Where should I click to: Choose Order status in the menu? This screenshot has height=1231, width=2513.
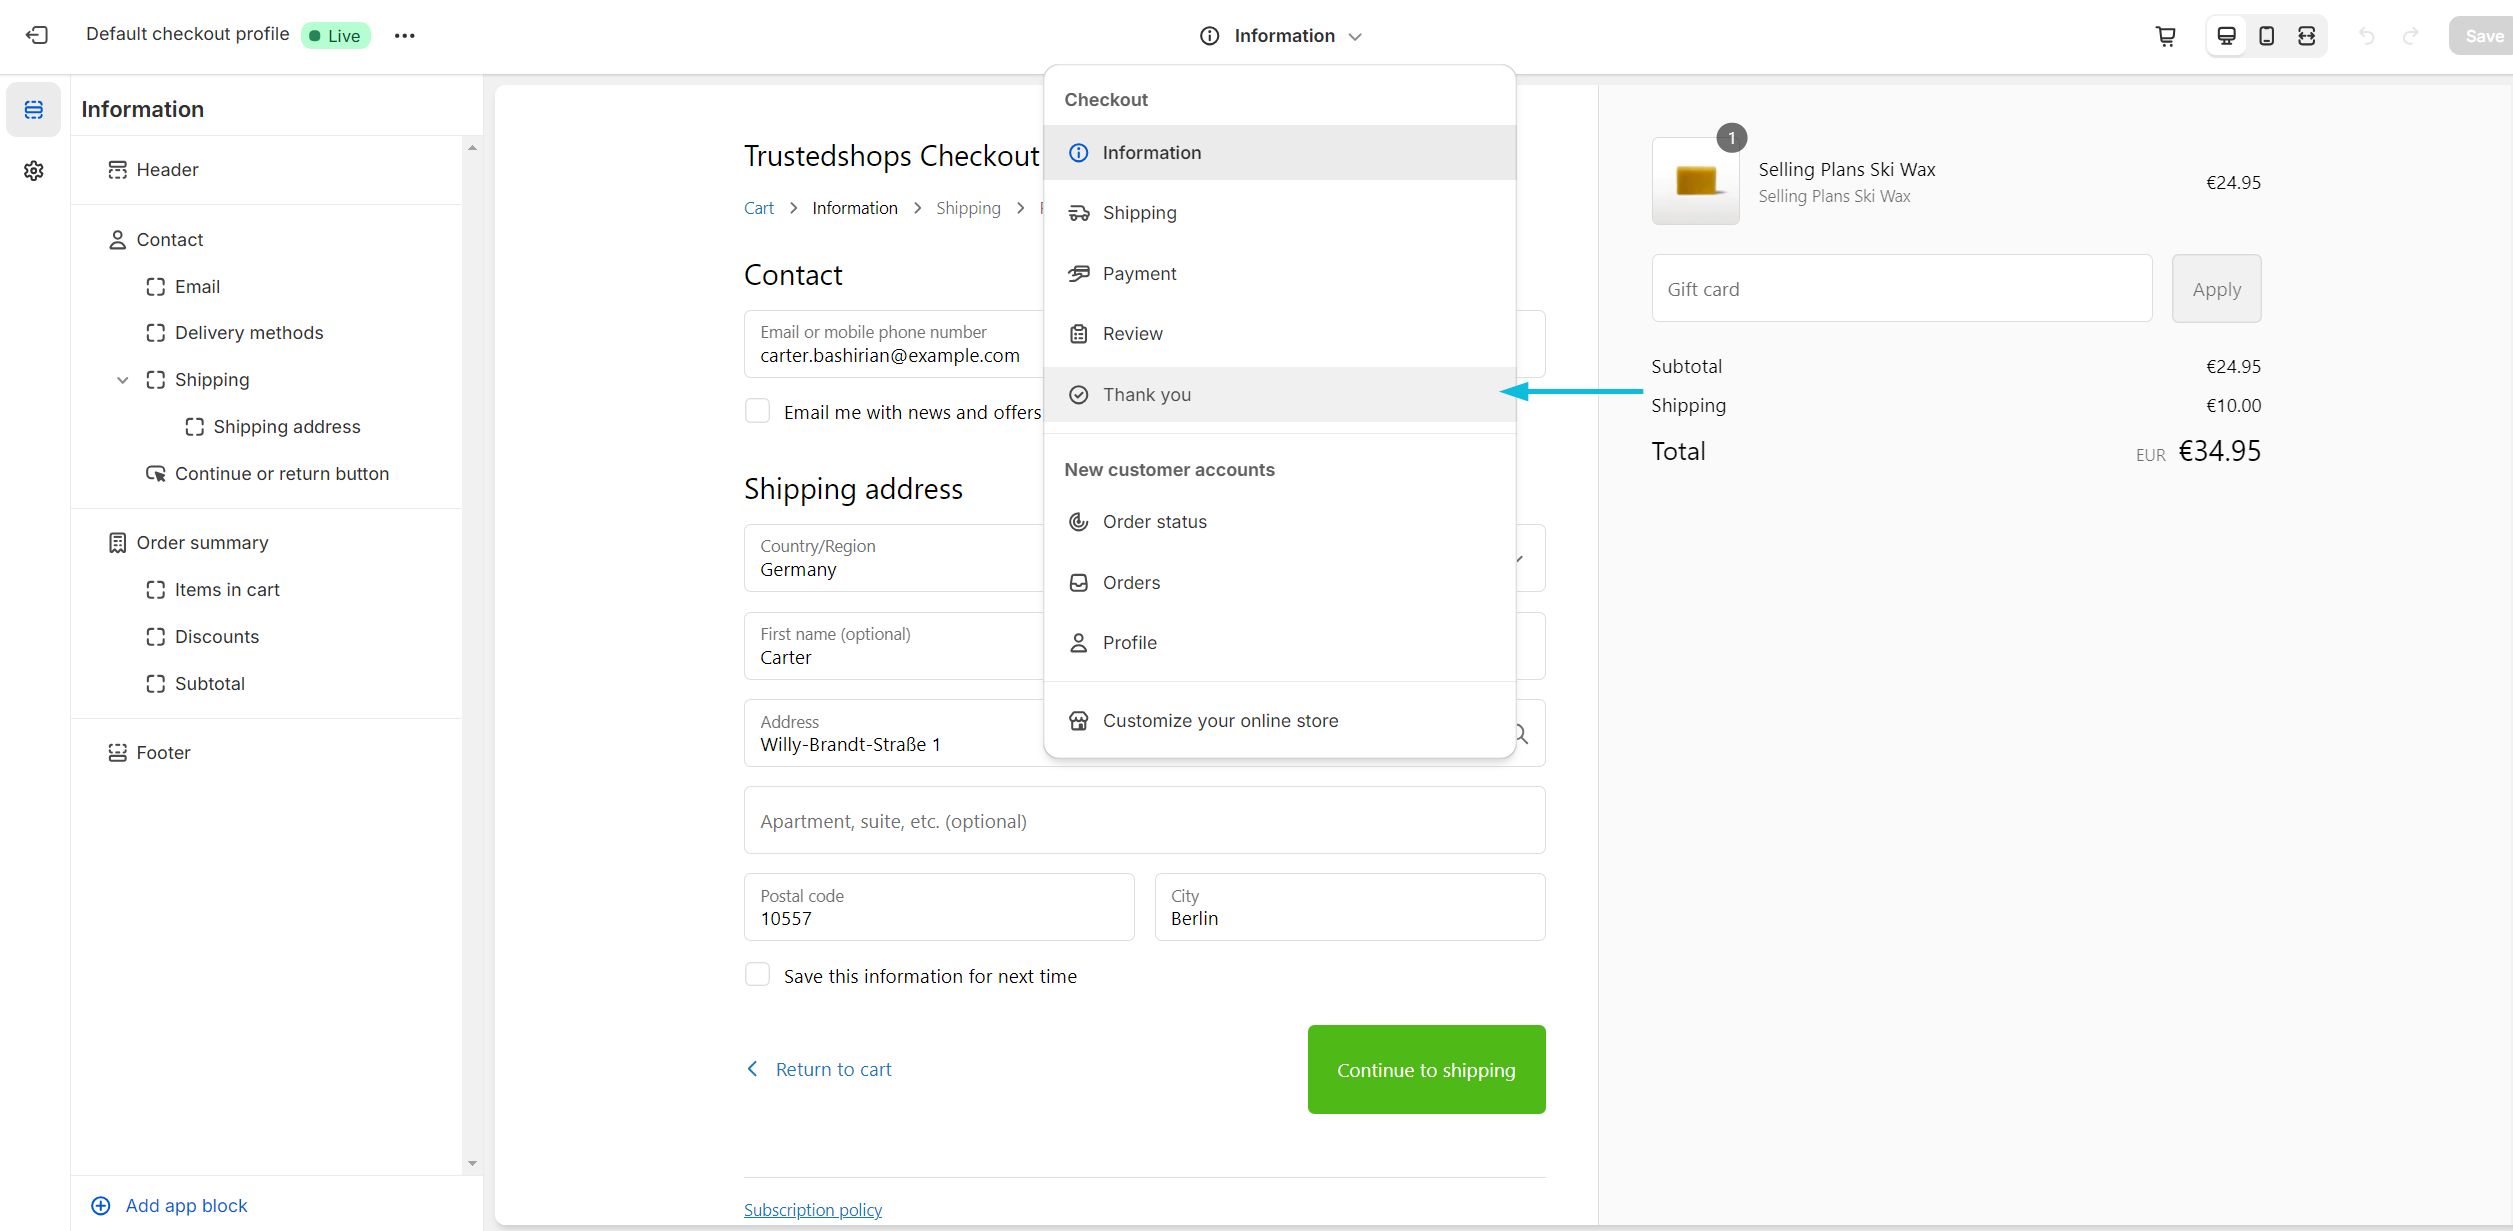(x=1280, y=522)
